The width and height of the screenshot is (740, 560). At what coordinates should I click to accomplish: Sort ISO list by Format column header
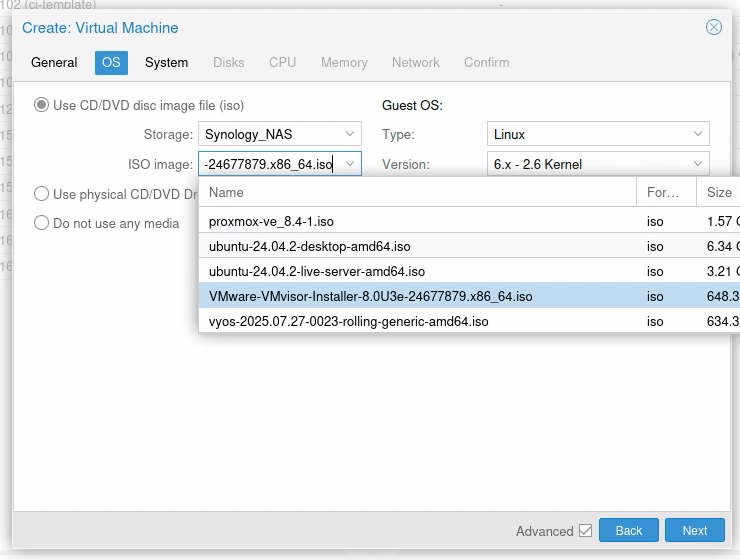click(x=666, y=192)
